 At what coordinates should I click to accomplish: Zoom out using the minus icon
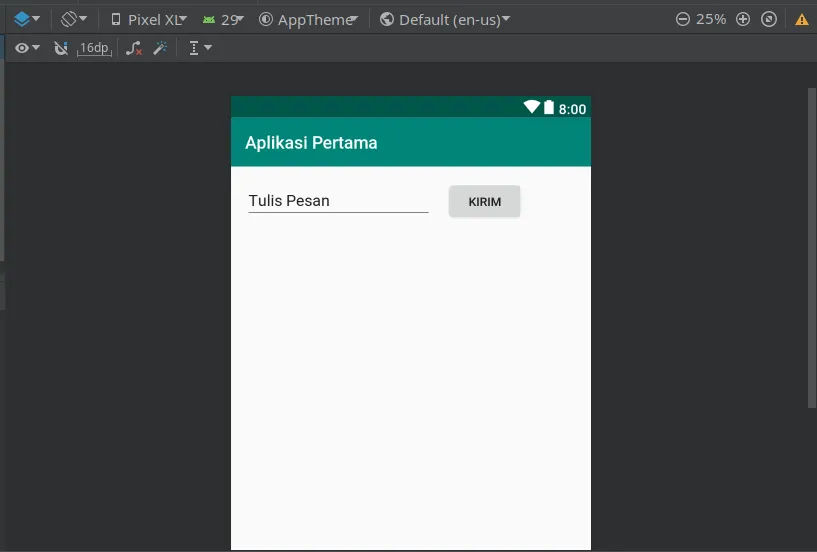683,20
